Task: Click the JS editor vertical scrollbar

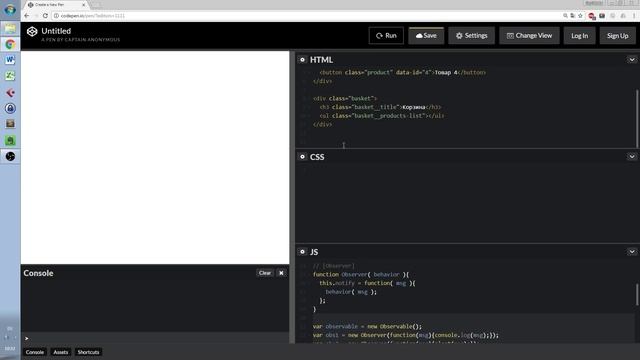Action: [x=637, y=295]
